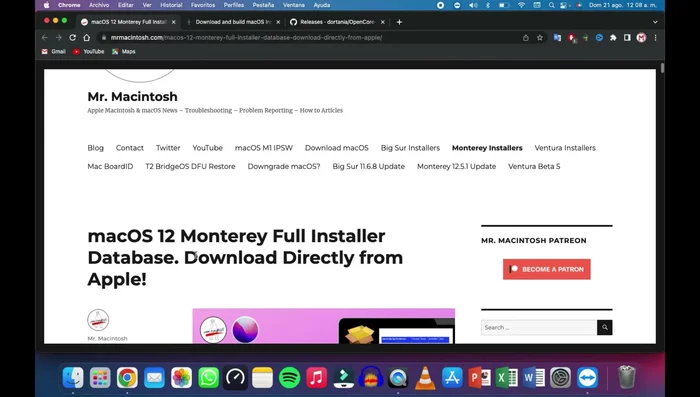Click the Mr. Macintosh site title

133,96
